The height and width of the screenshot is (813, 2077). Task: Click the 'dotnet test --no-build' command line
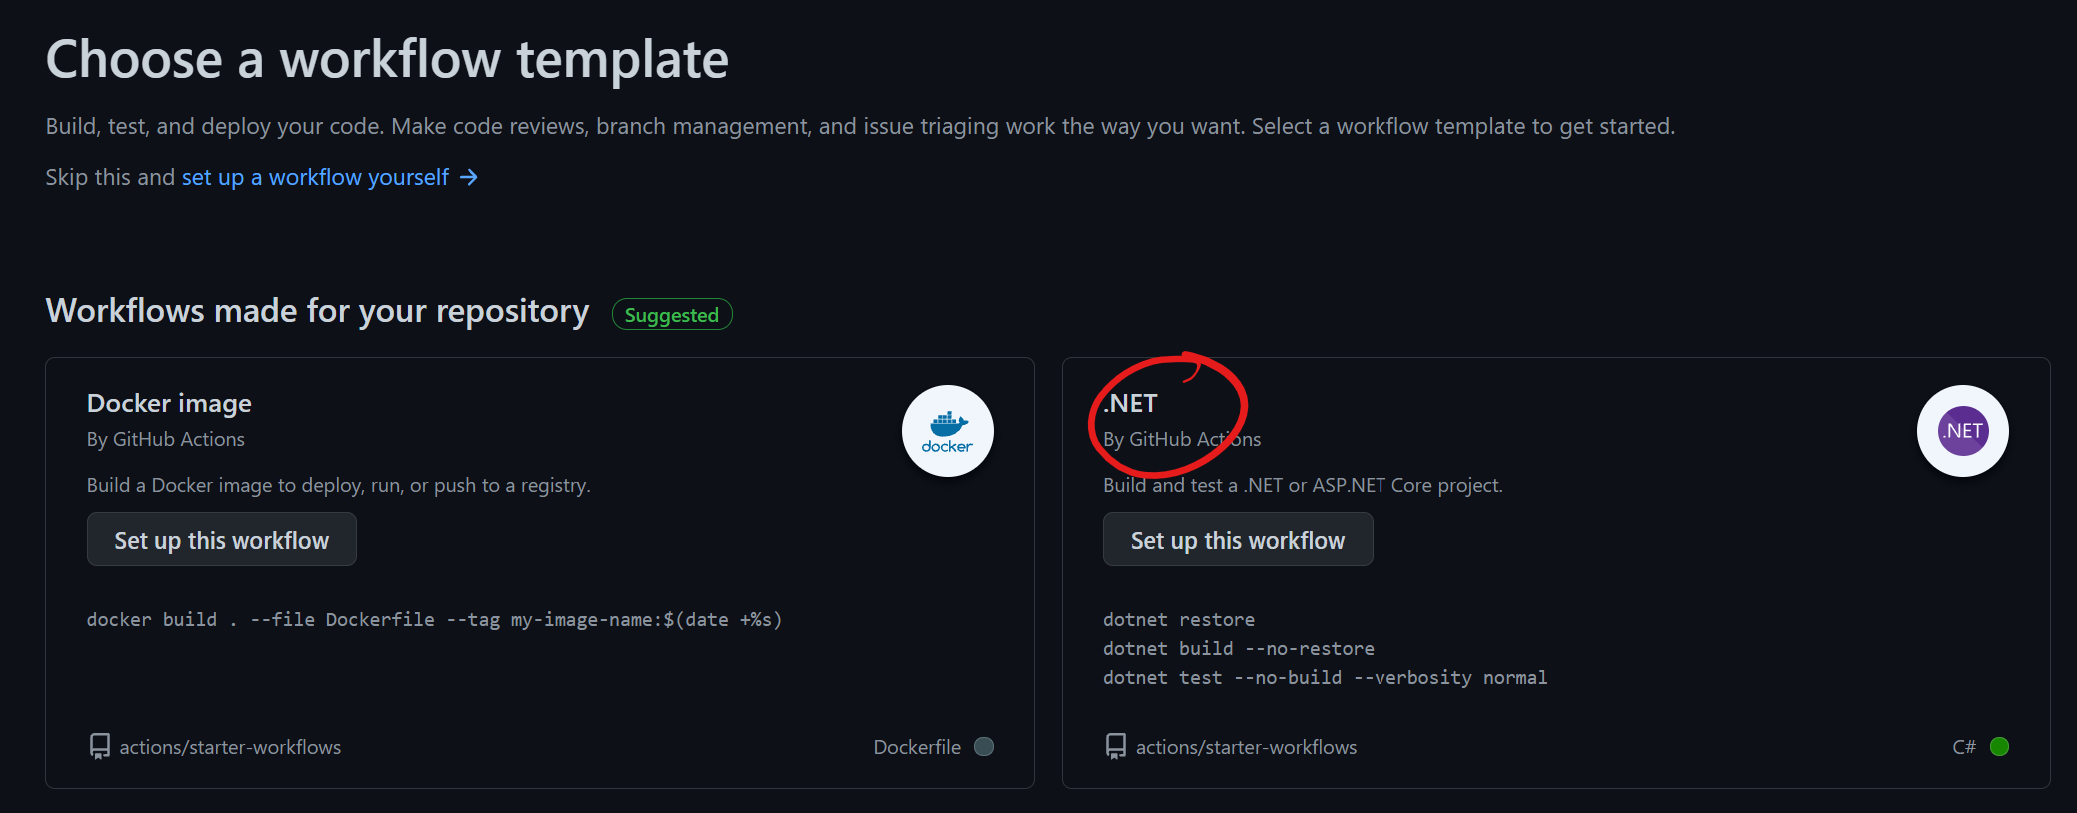click(1325, 678)
